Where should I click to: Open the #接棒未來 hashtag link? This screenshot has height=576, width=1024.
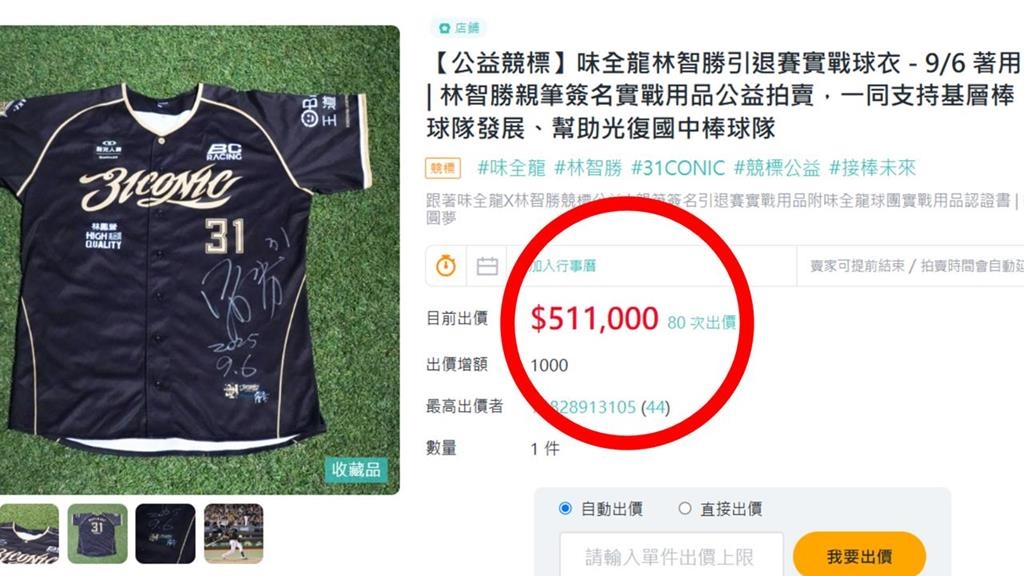872,168
